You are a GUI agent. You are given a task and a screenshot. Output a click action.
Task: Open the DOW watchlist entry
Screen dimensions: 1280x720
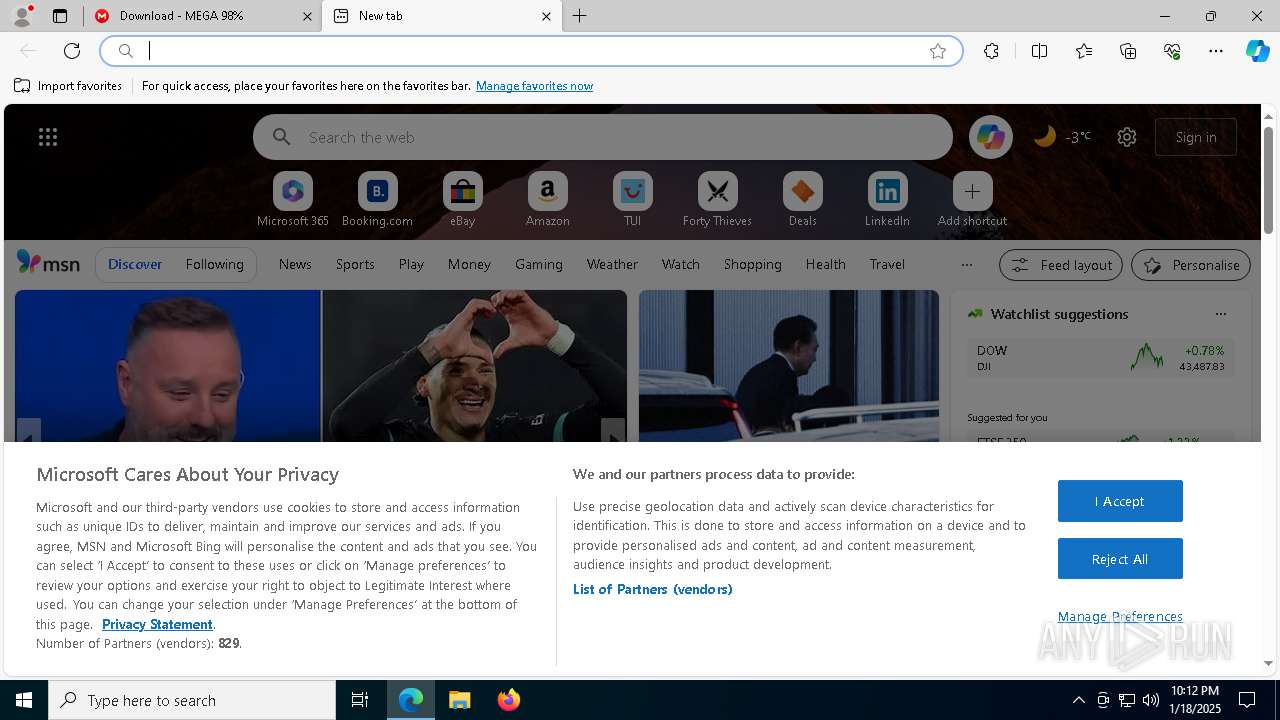pos(1100,358)
